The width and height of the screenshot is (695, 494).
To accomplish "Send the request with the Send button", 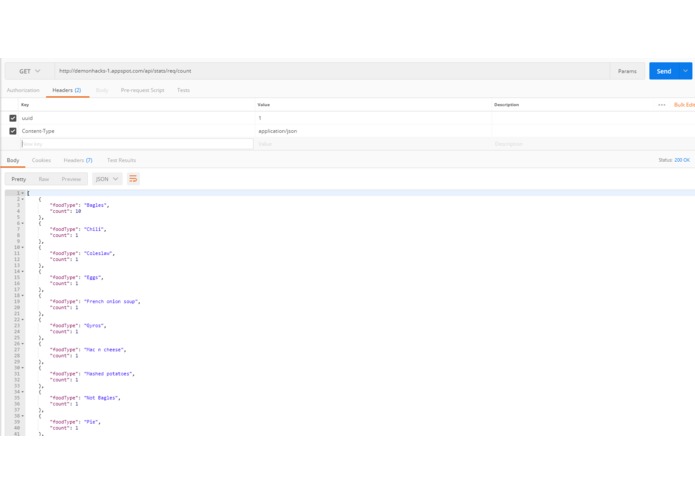I will click(664, 71).
